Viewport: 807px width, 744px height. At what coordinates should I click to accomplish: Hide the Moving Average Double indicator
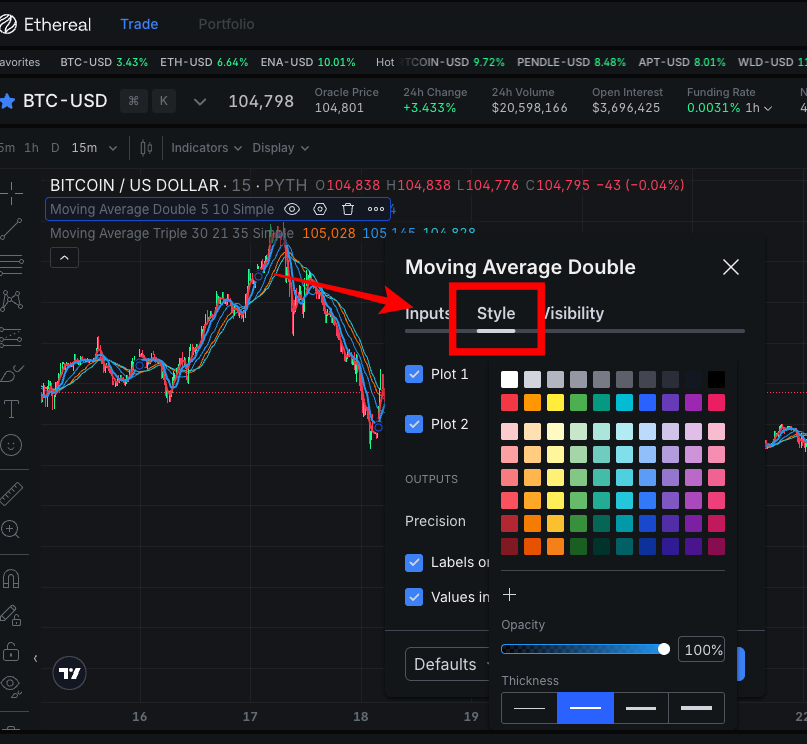click(292, 209)
